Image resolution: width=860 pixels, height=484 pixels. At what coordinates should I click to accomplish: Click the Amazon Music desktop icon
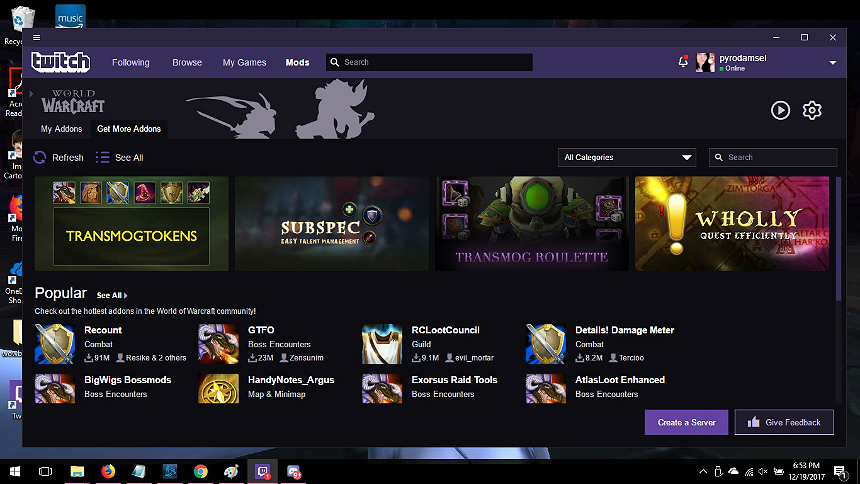coord(70,16)
